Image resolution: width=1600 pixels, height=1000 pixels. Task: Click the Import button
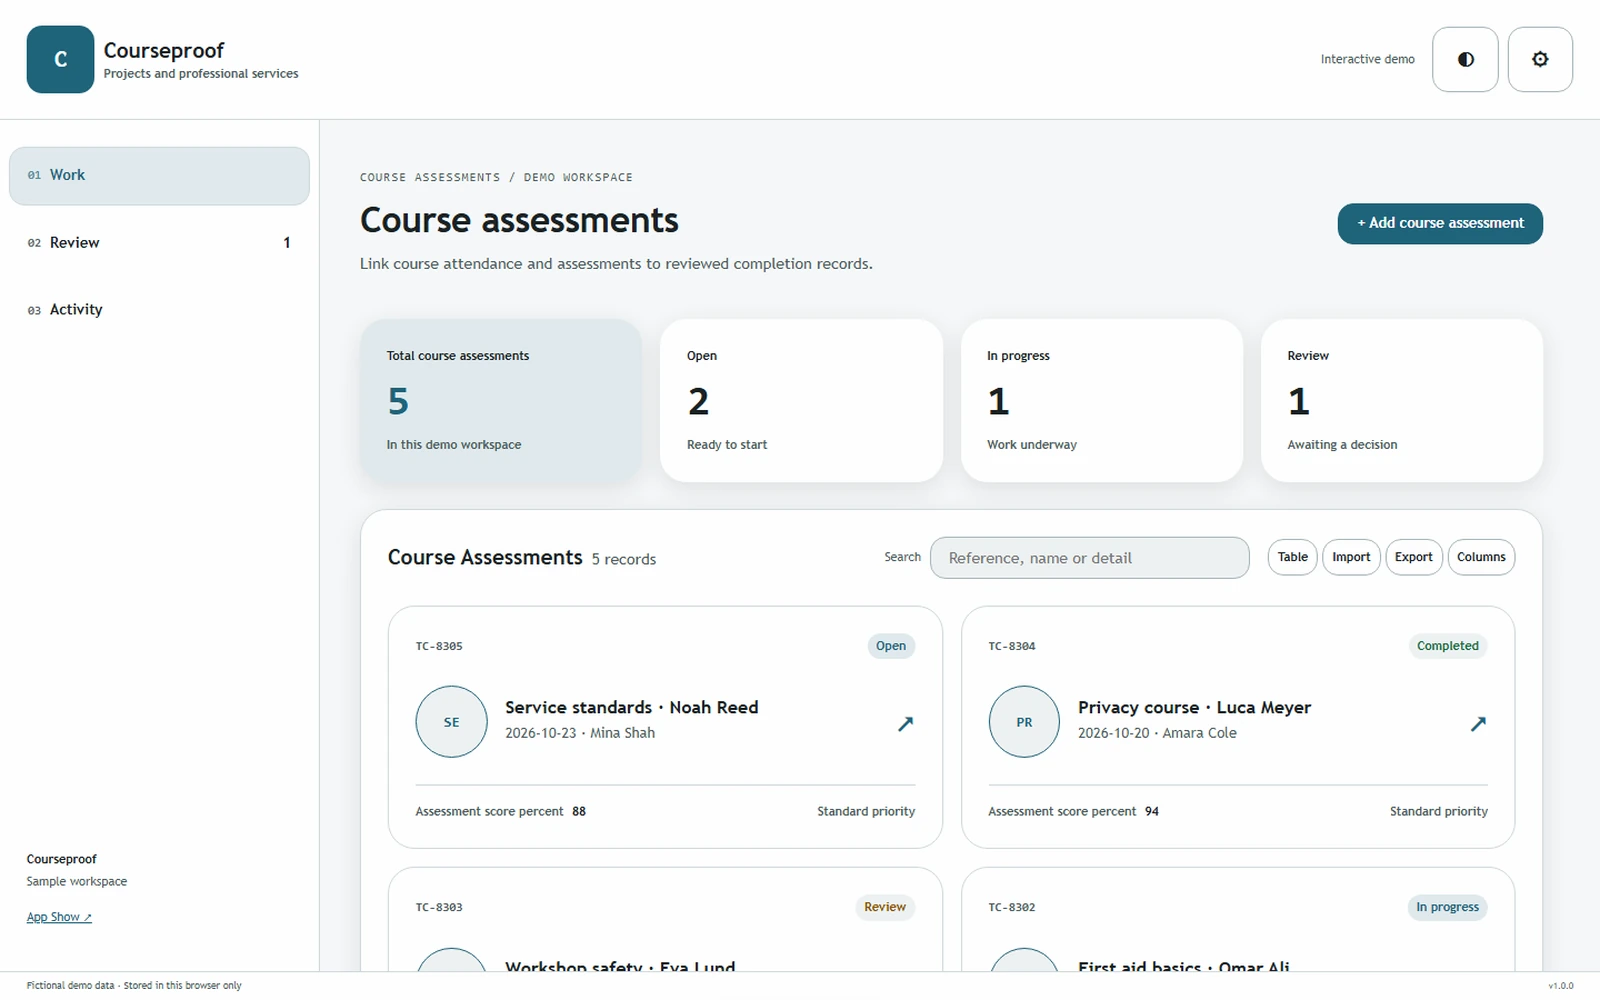tap(1351, 557)
